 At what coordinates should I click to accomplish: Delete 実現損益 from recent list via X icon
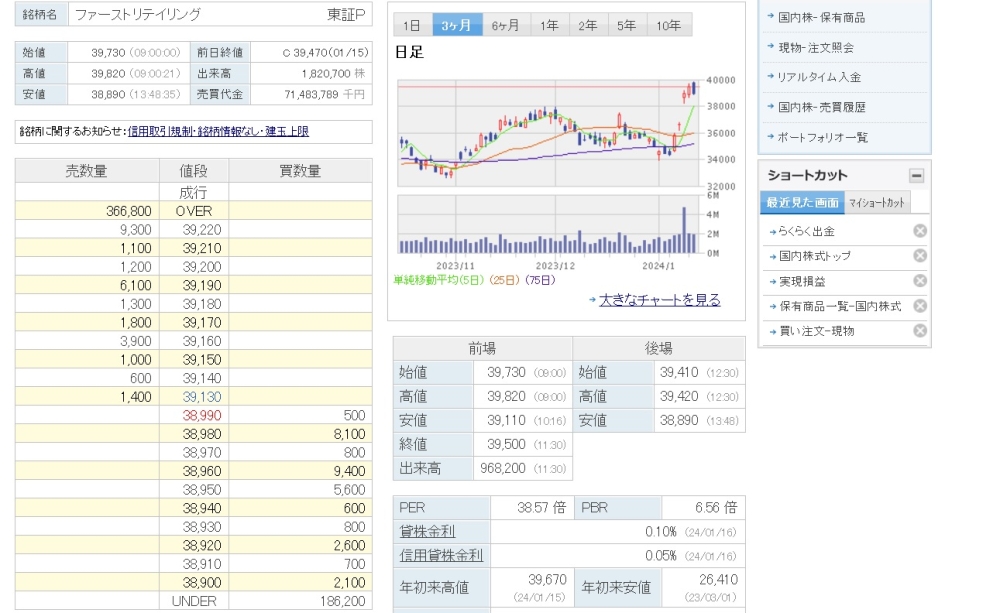pos(920,281)
